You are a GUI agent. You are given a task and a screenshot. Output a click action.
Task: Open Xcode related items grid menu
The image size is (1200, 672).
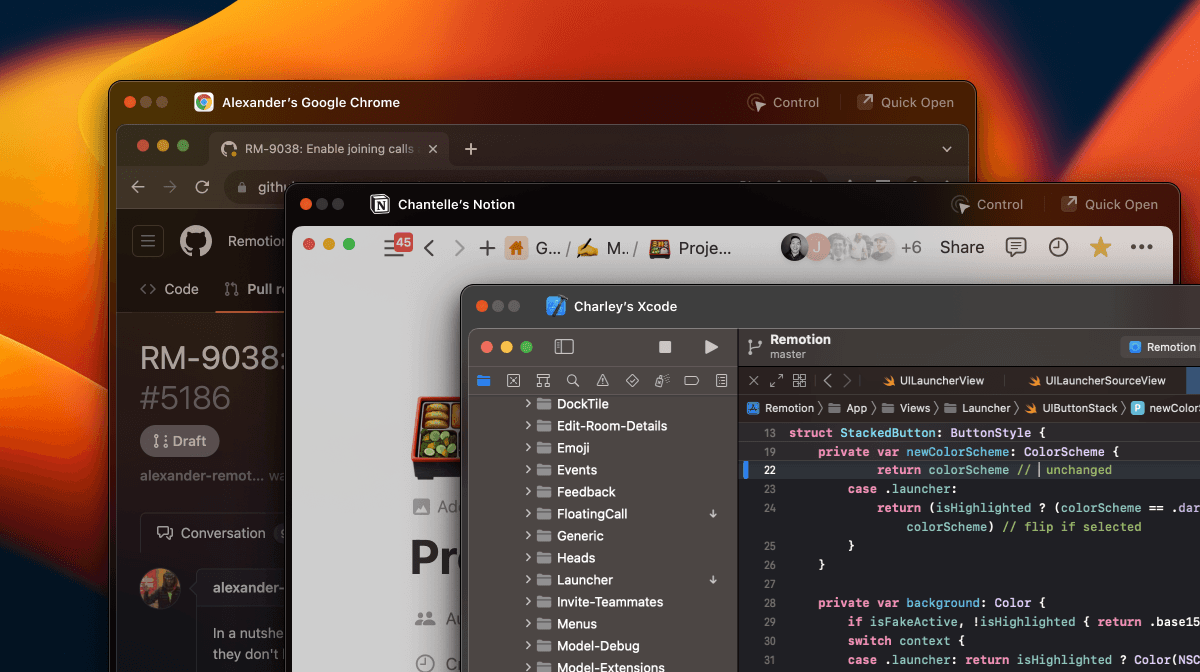(799, 381)
